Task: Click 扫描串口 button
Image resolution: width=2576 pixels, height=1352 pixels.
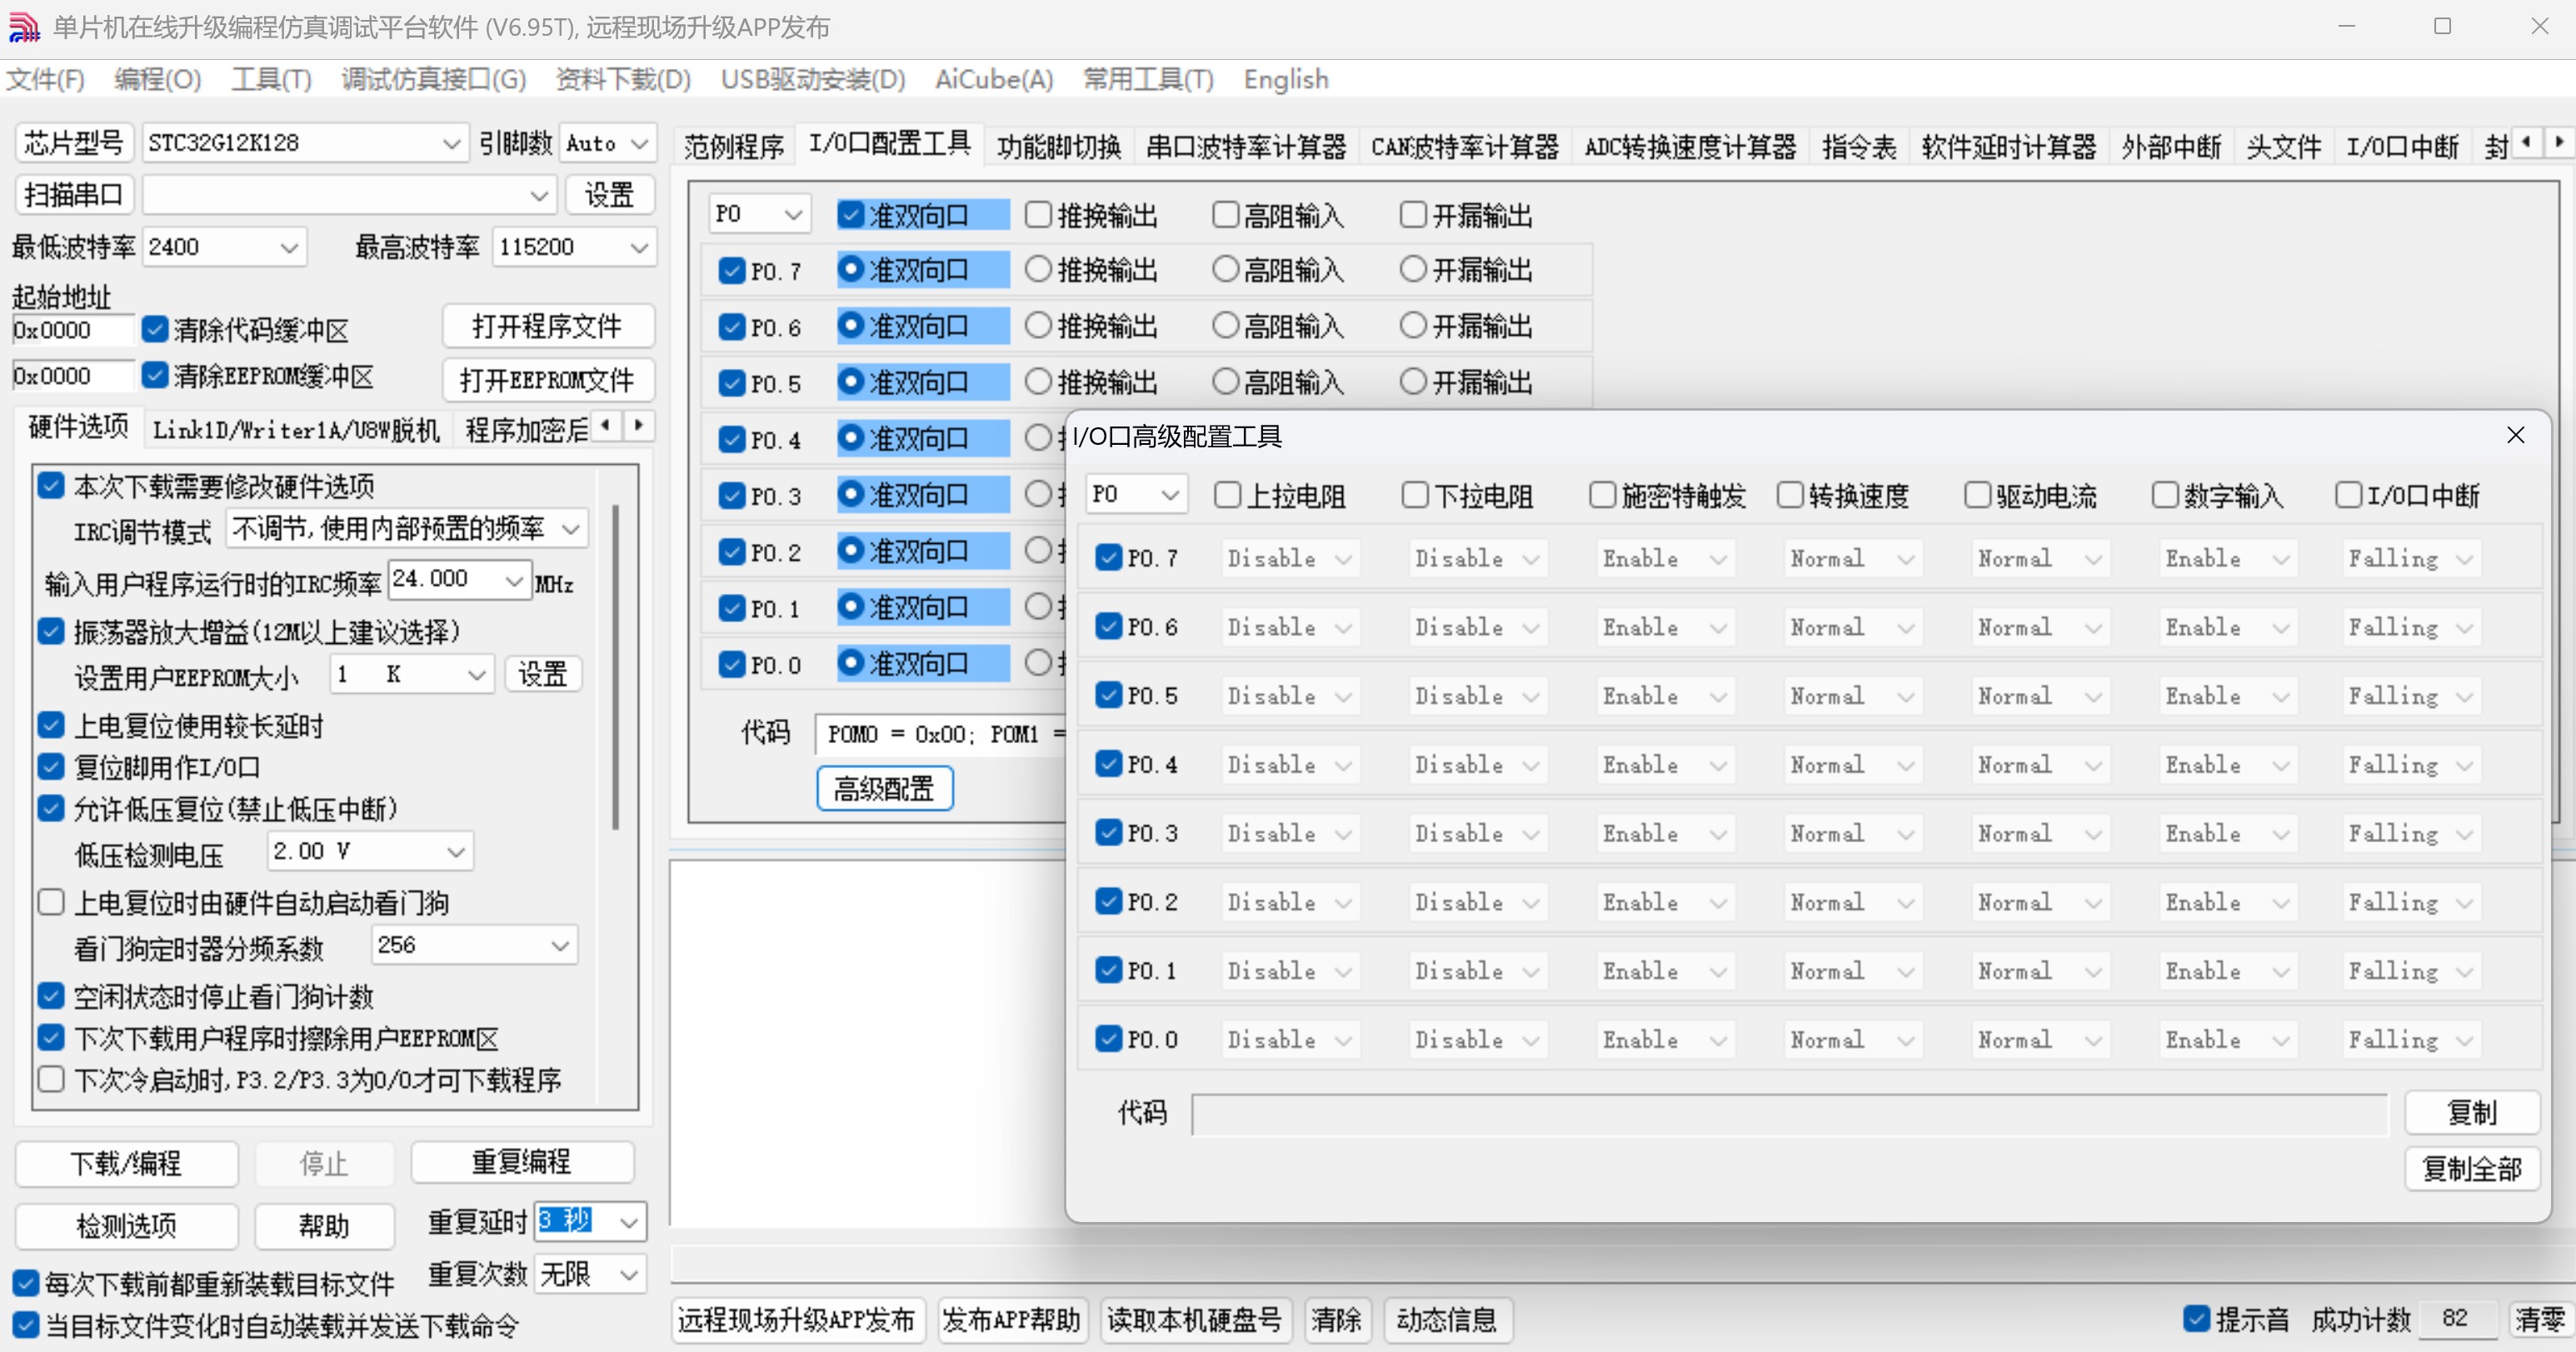Action: 73,194
